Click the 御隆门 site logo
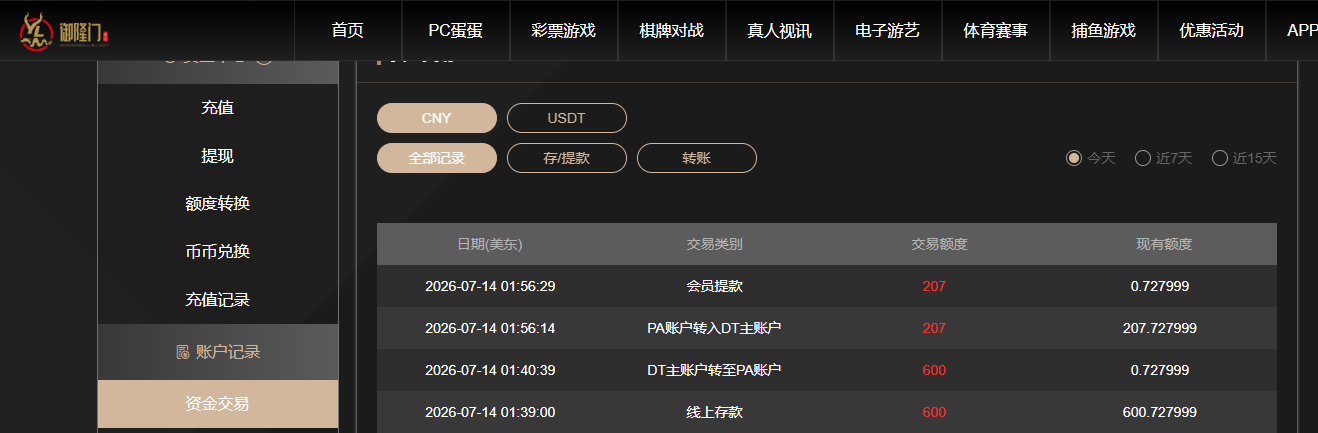The image size is (1318, 433). click(x=64, y=32)
